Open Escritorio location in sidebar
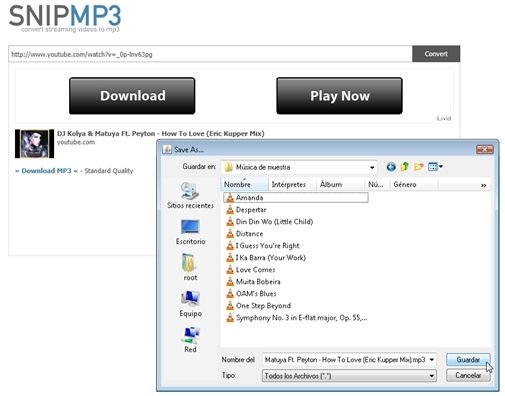The height and width of the screenshot is (396, 505). 190,232
